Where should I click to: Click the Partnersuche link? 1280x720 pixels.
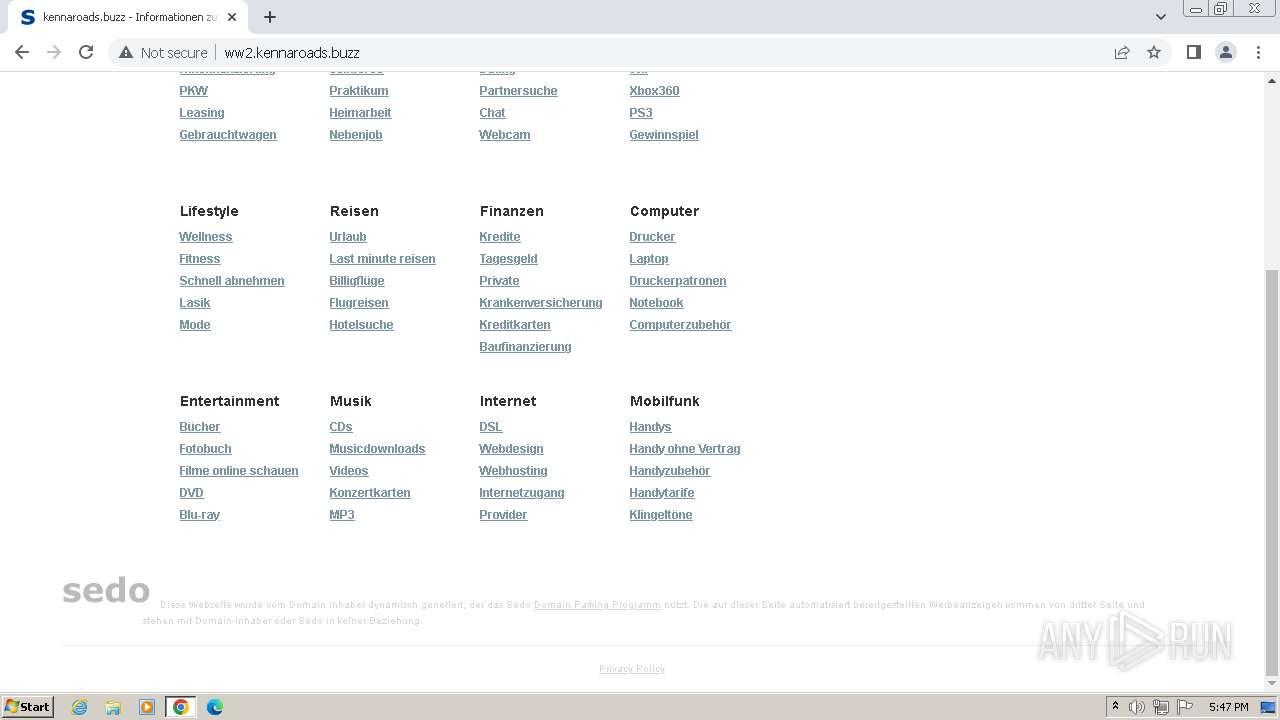[518, 91]
